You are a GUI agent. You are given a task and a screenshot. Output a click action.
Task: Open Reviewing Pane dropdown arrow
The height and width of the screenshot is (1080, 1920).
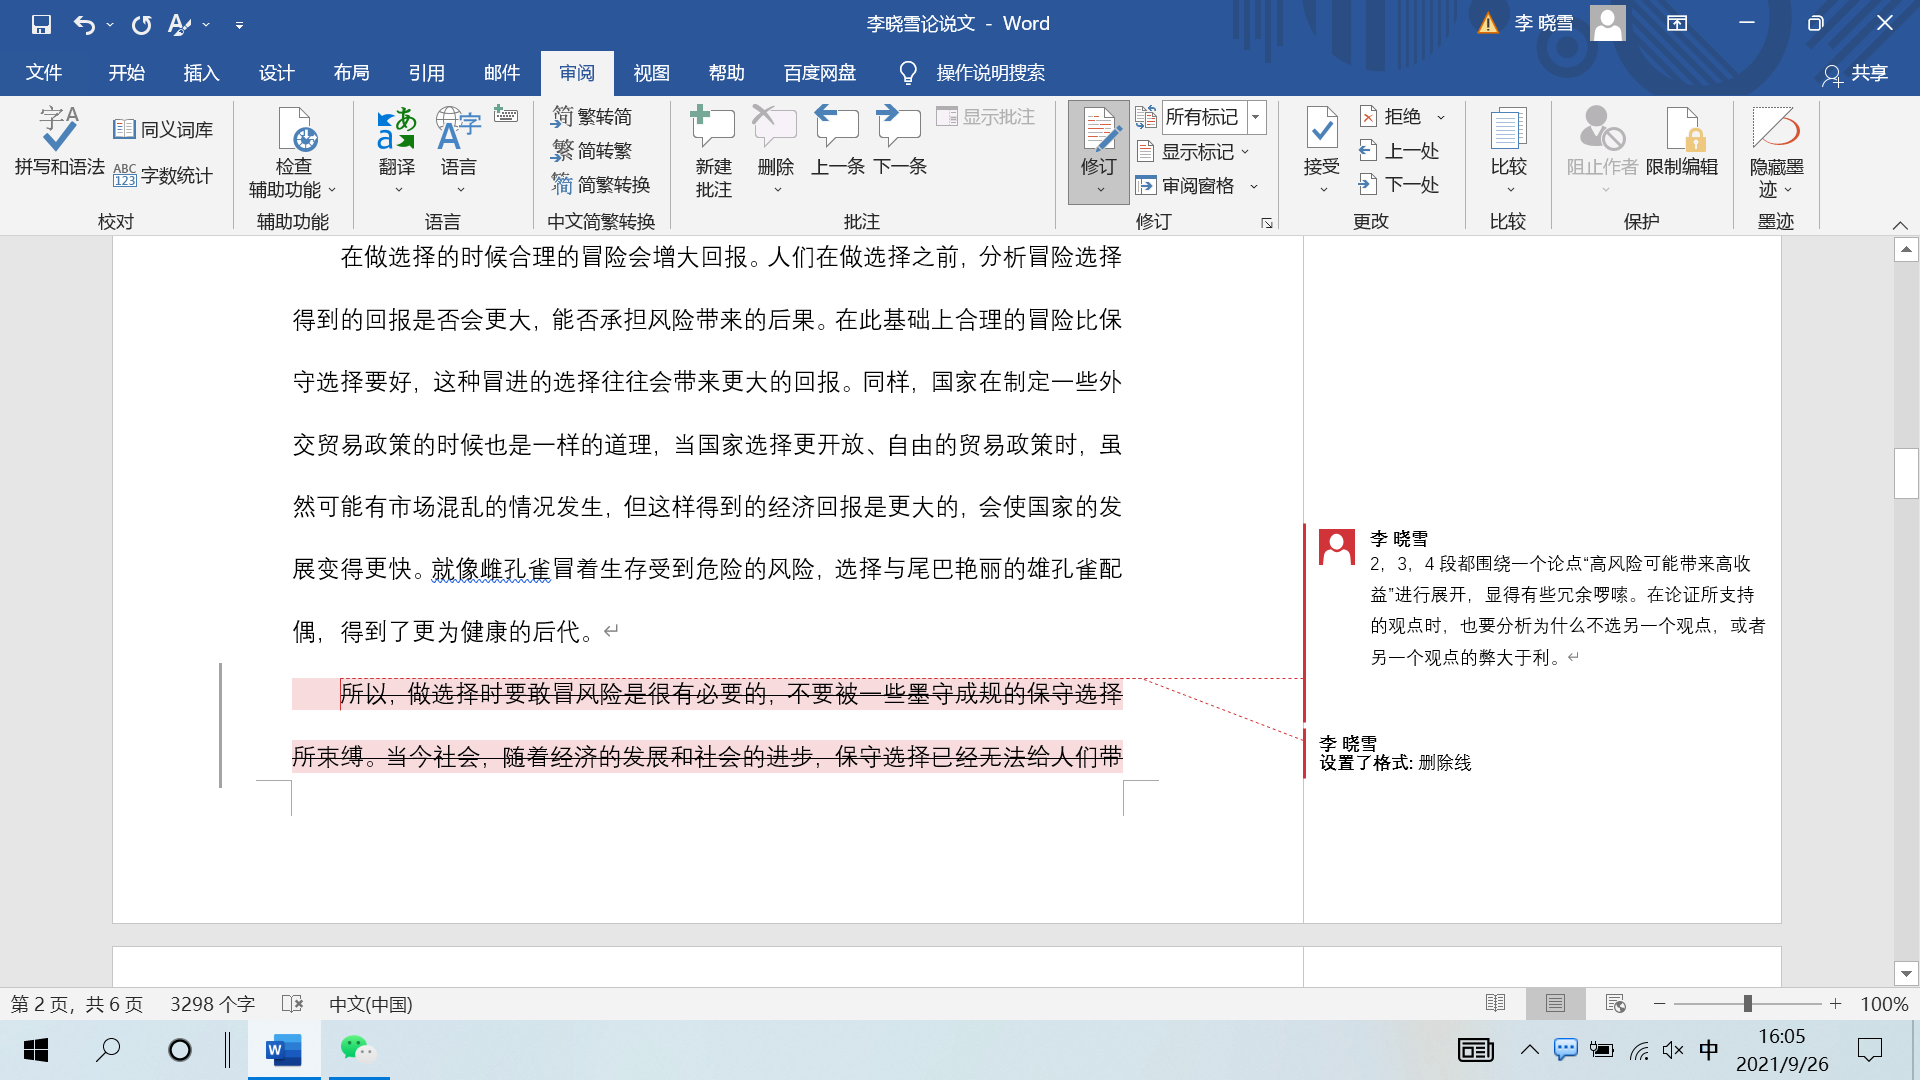coord(1253,186)
